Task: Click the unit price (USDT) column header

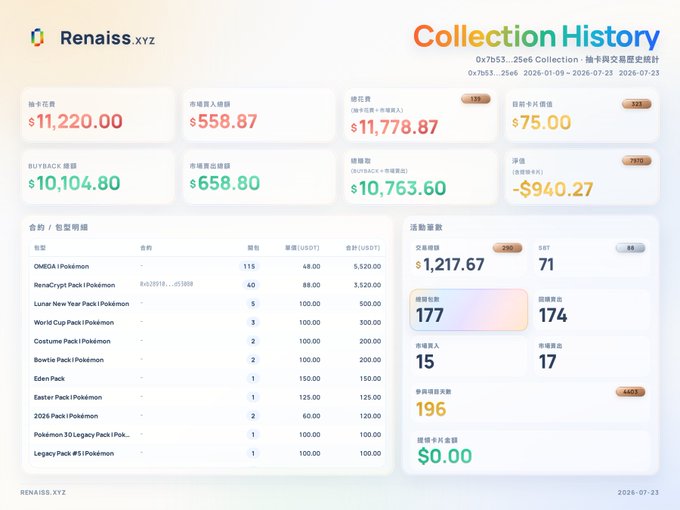Action: [x=302, y=248]
